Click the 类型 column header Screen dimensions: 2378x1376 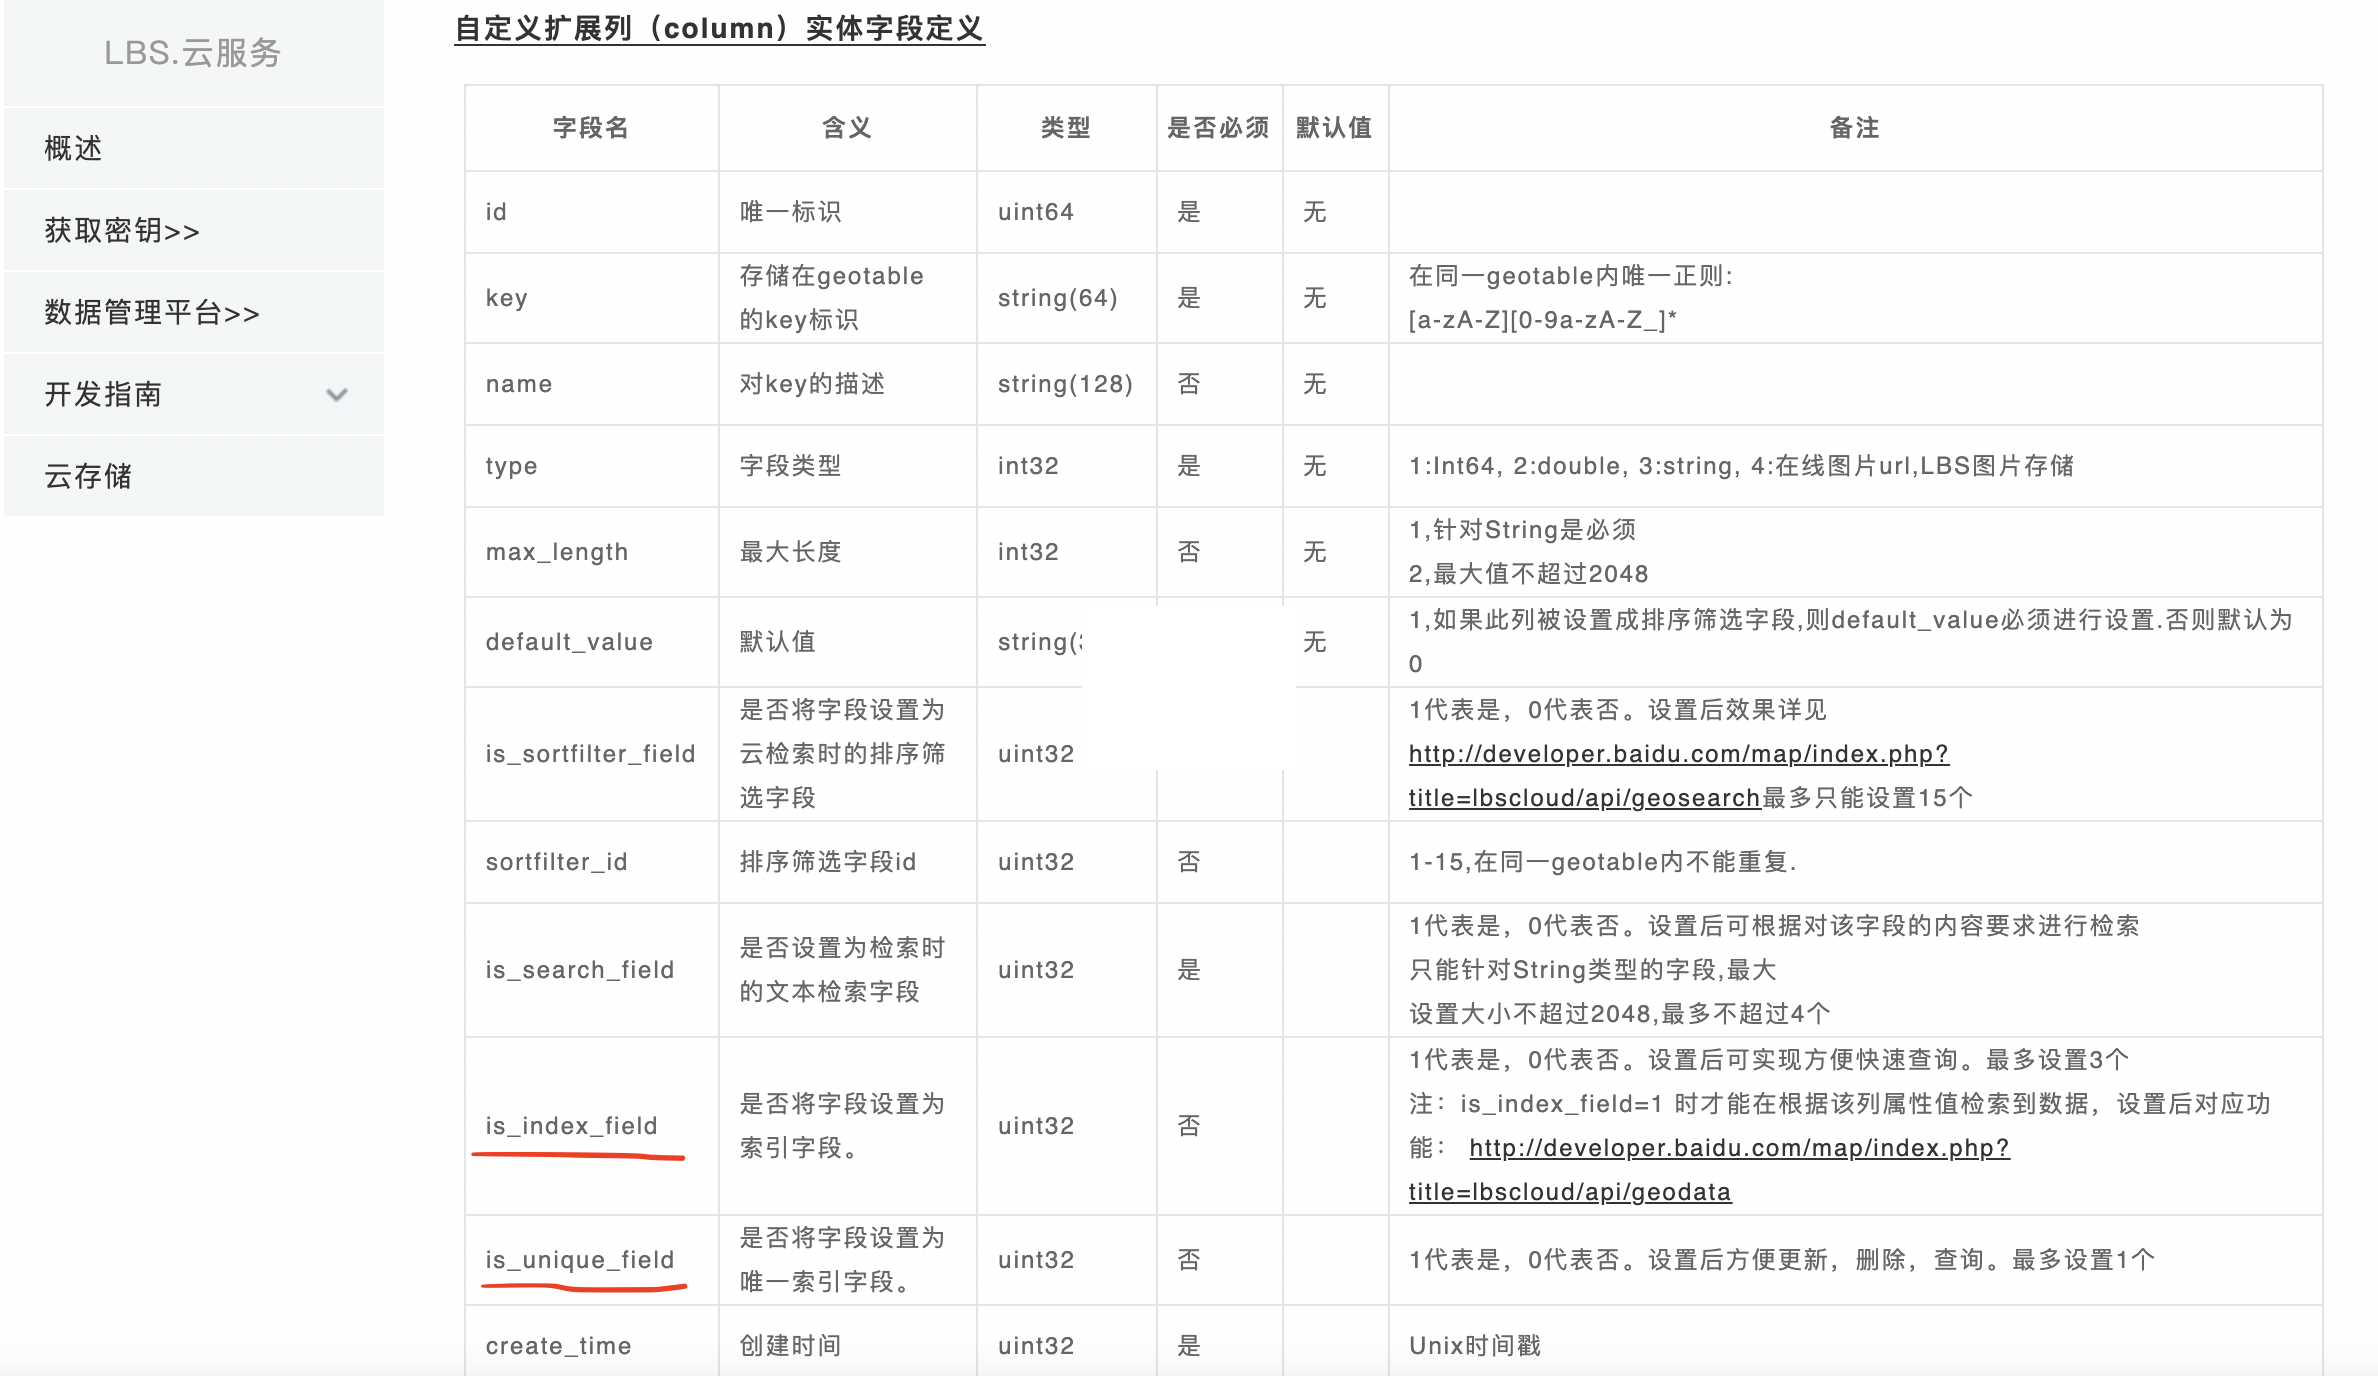1066,128
